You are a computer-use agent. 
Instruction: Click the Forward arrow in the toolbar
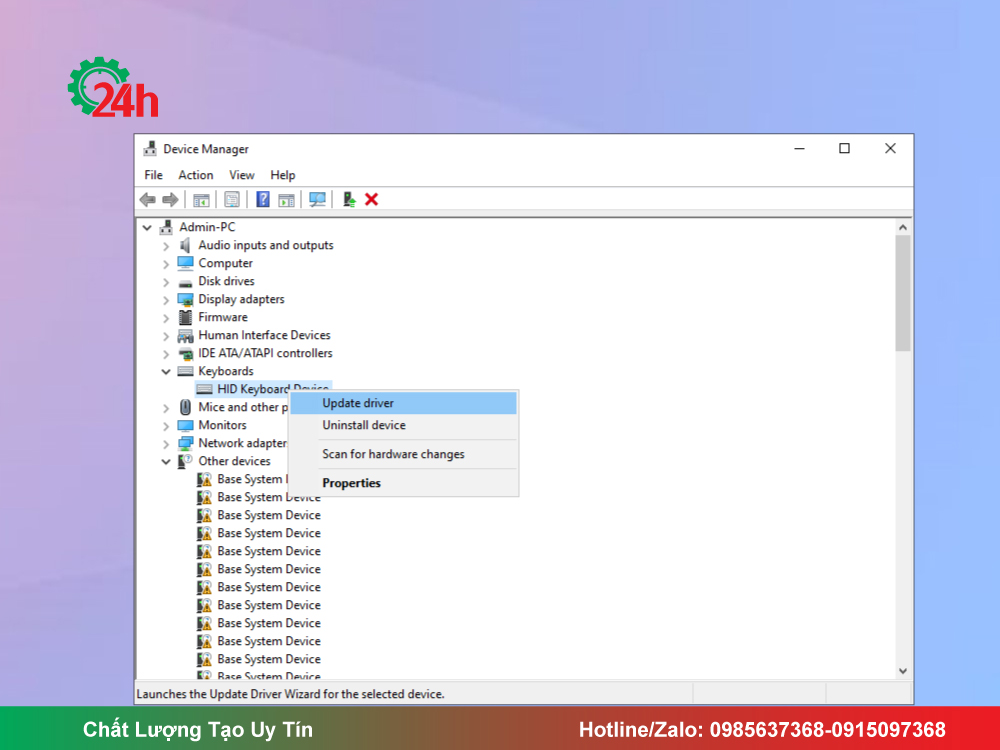(x=170, y=200)
